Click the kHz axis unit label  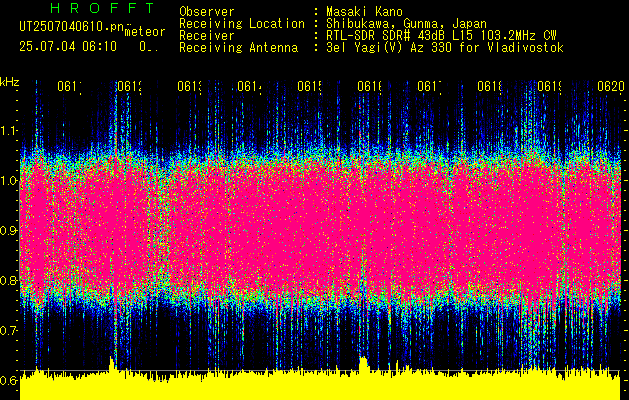pos(10,82)
